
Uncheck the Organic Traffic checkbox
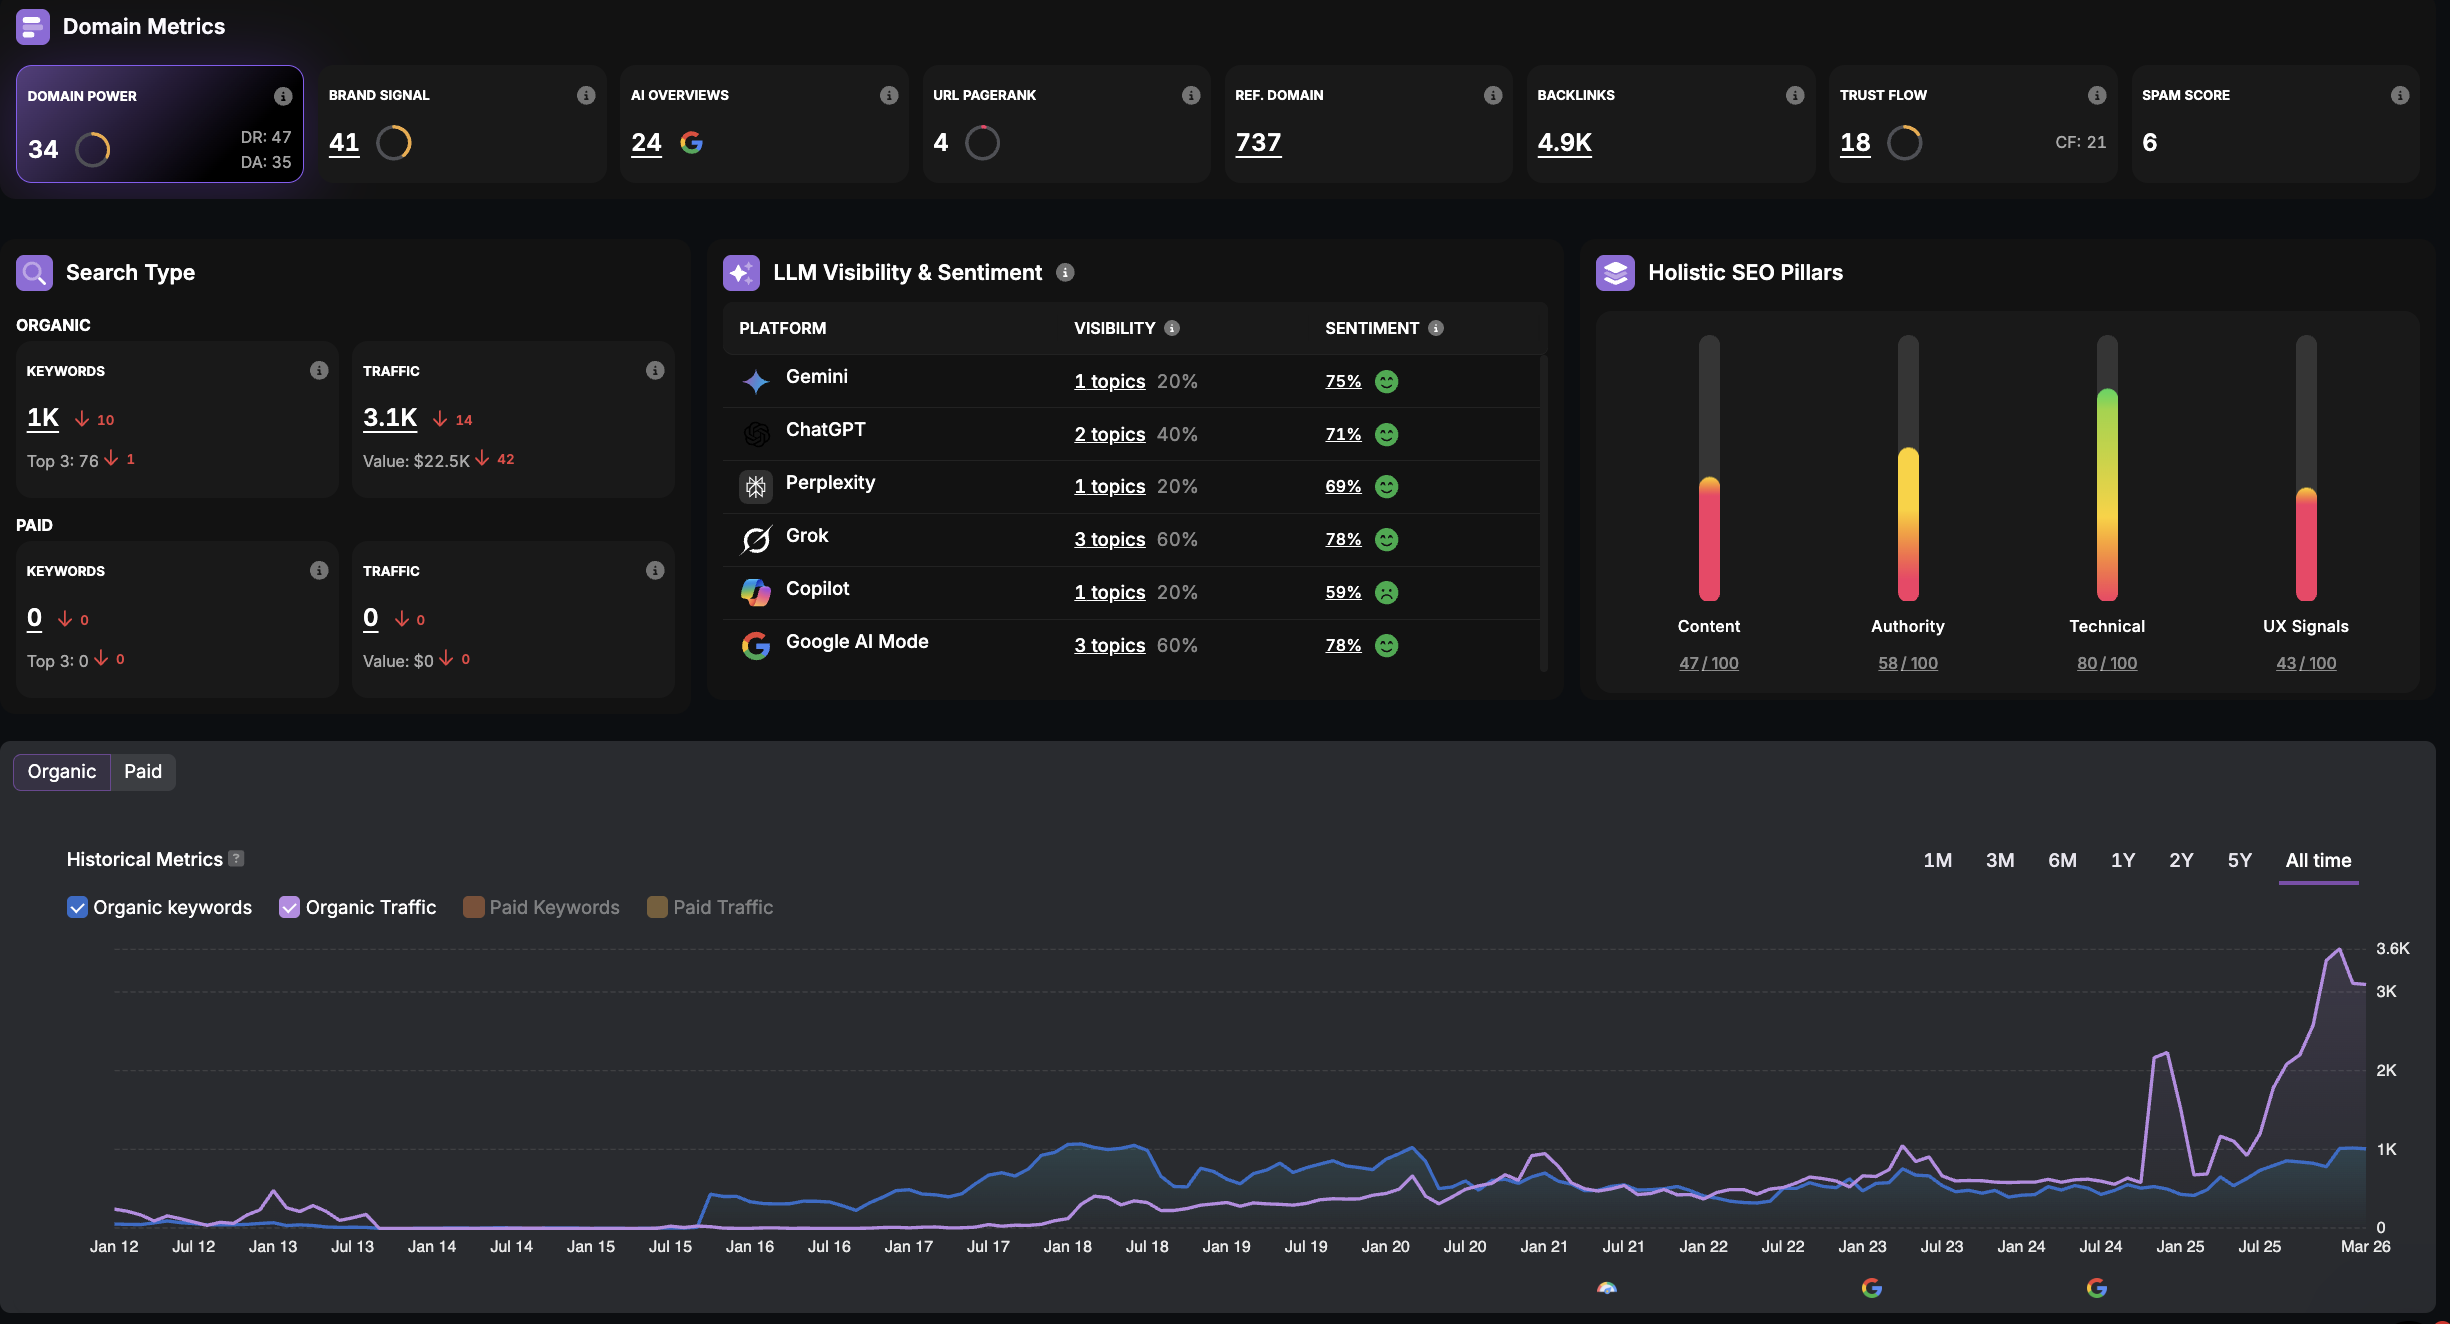coord(289,907)
